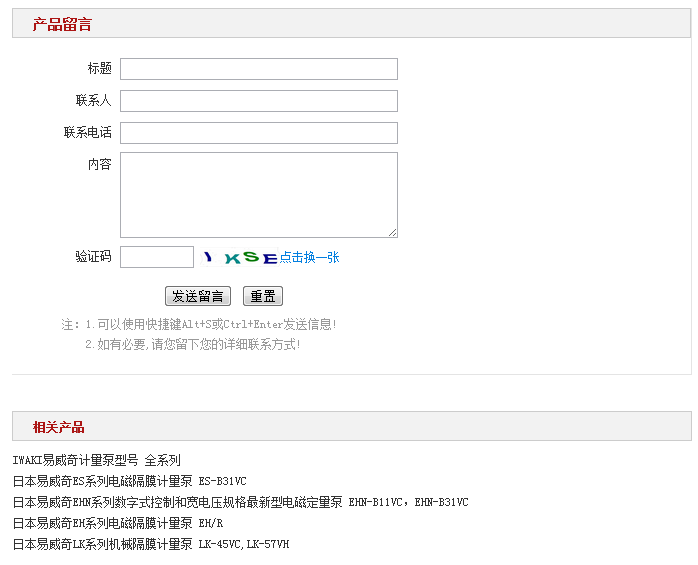The image size is (698, 565).
Task: Open the LK系列机械隔膜计量泵 LK-45VC link
Action: 151,544
